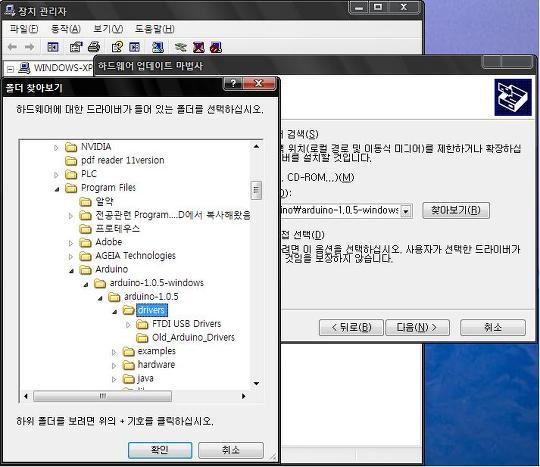
Task: Select the AGEIA Technologies folder name
Action: pos(135,256)
